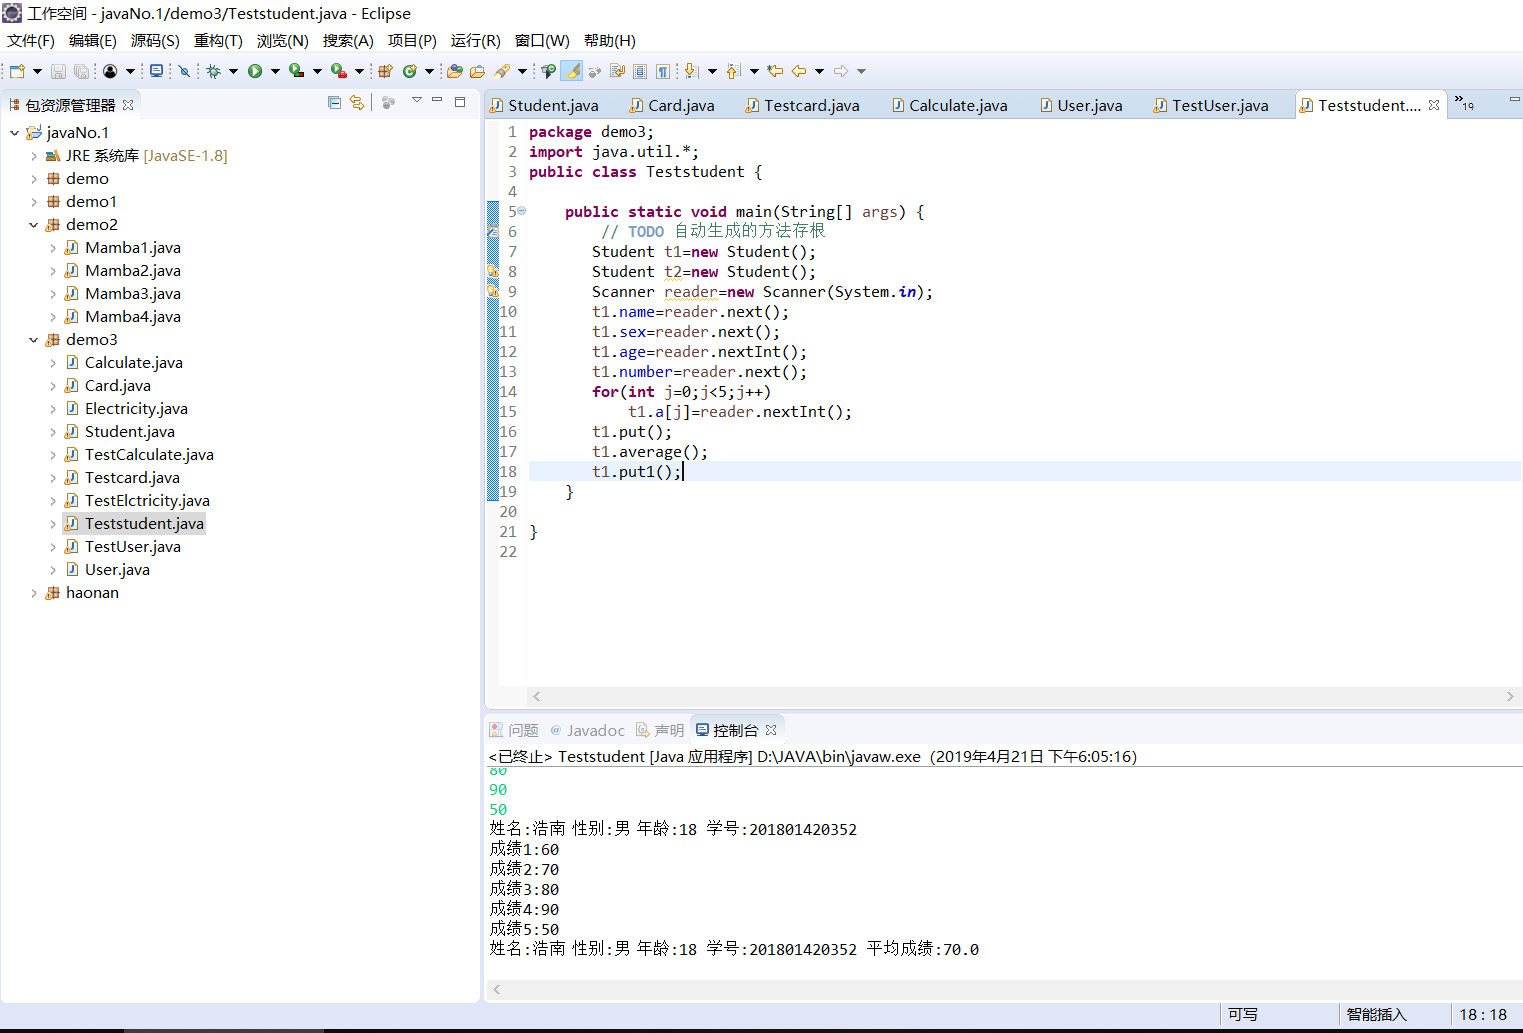Screen dimensions: 1523x1033
Task: Click the New Java Package icon
Action: pos(385,71)
